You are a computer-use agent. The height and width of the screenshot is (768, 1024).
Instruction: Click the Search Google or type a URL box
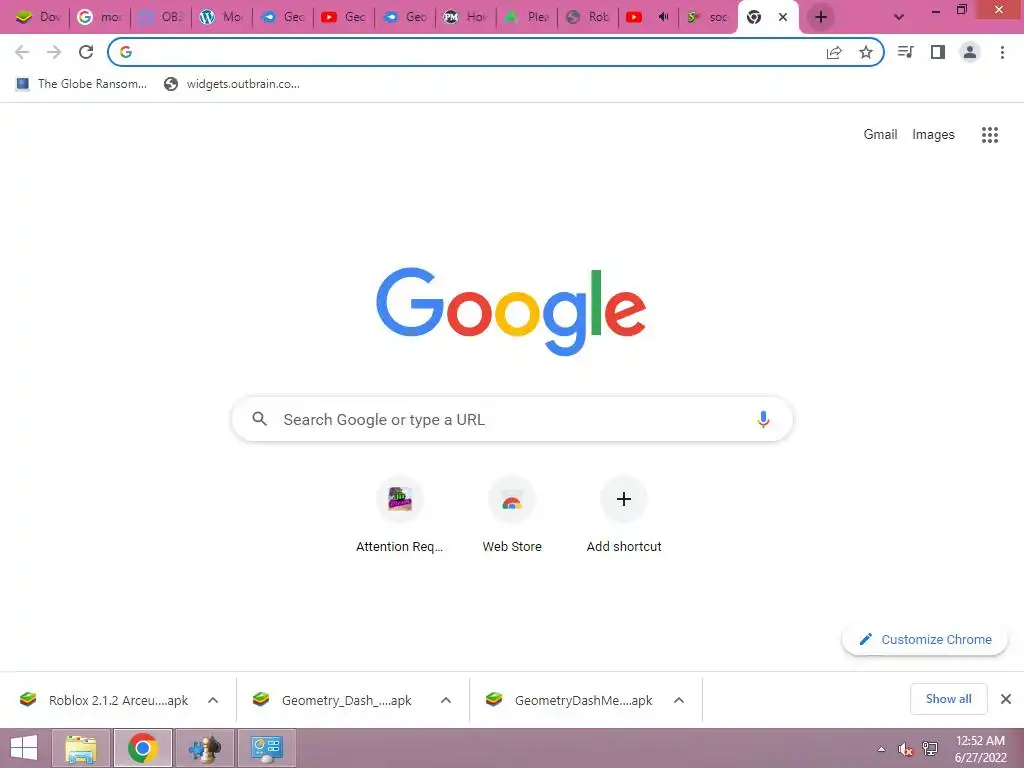coord(512,419)
